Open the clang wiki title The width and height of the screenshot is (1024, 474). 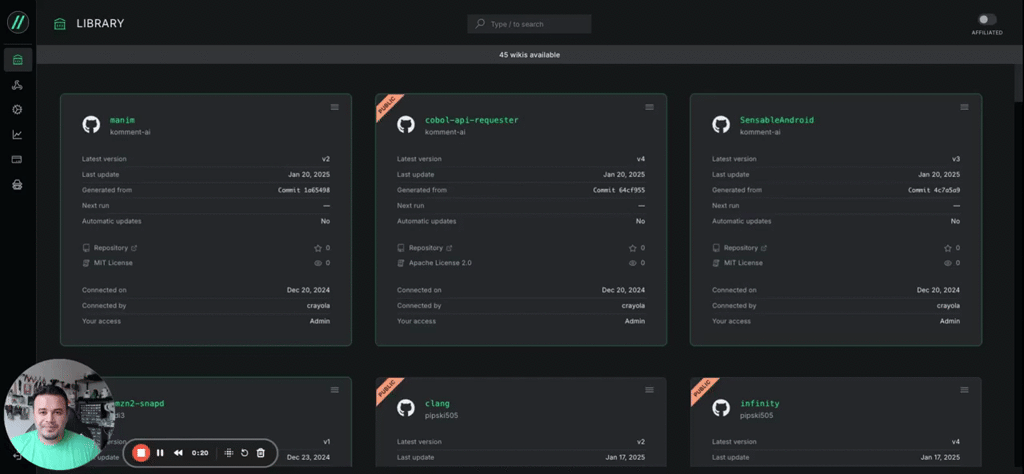438,403
